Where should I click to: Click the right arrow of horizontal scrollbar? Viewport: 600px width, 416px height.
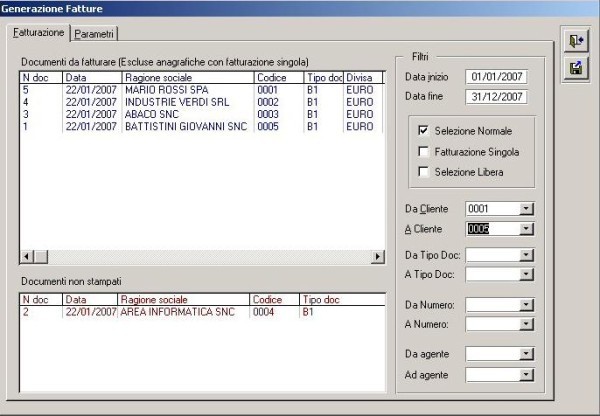pos(378,256)
